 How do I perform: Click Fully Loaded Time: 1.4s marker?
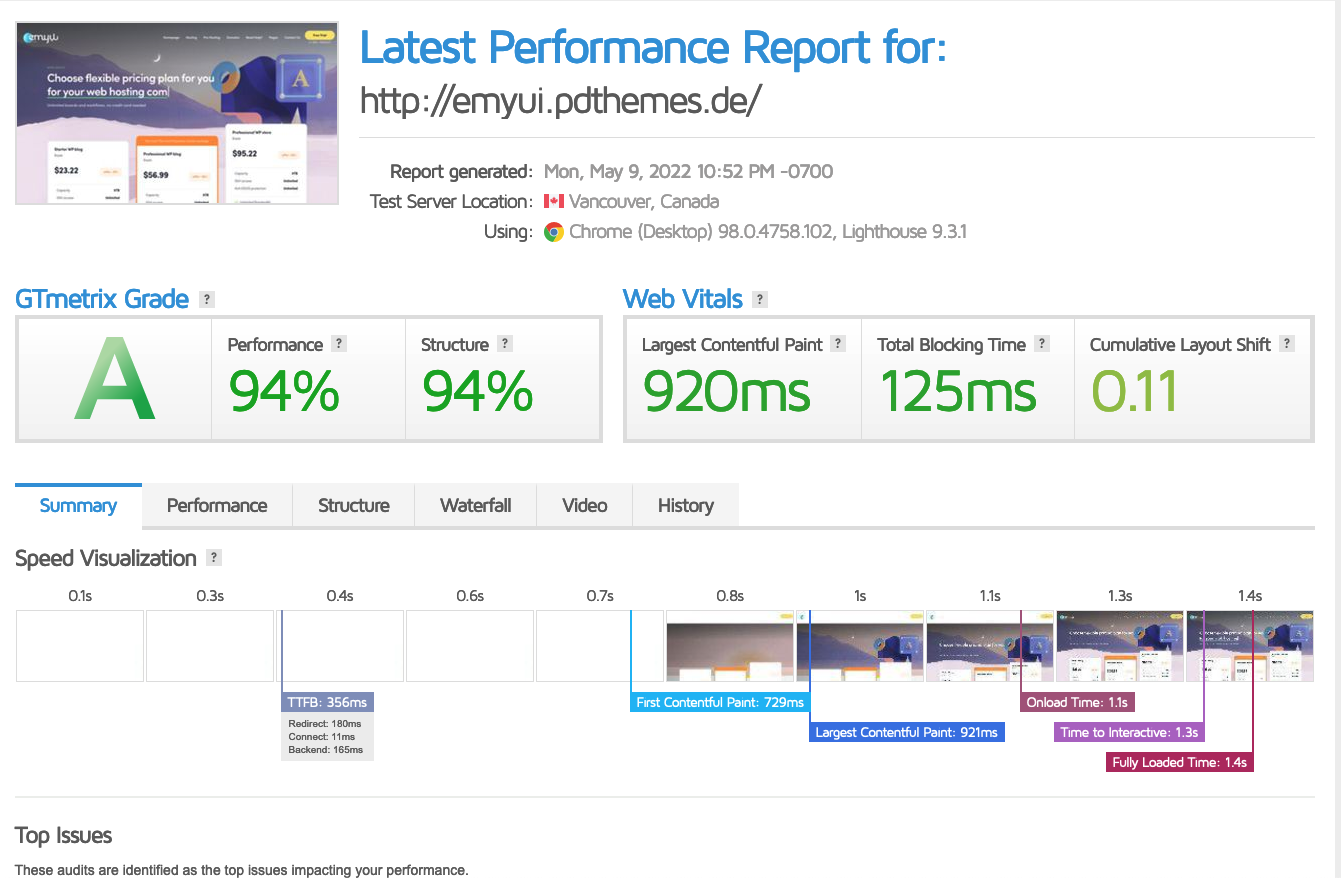pyautogui.click(x=1180, y=762)
